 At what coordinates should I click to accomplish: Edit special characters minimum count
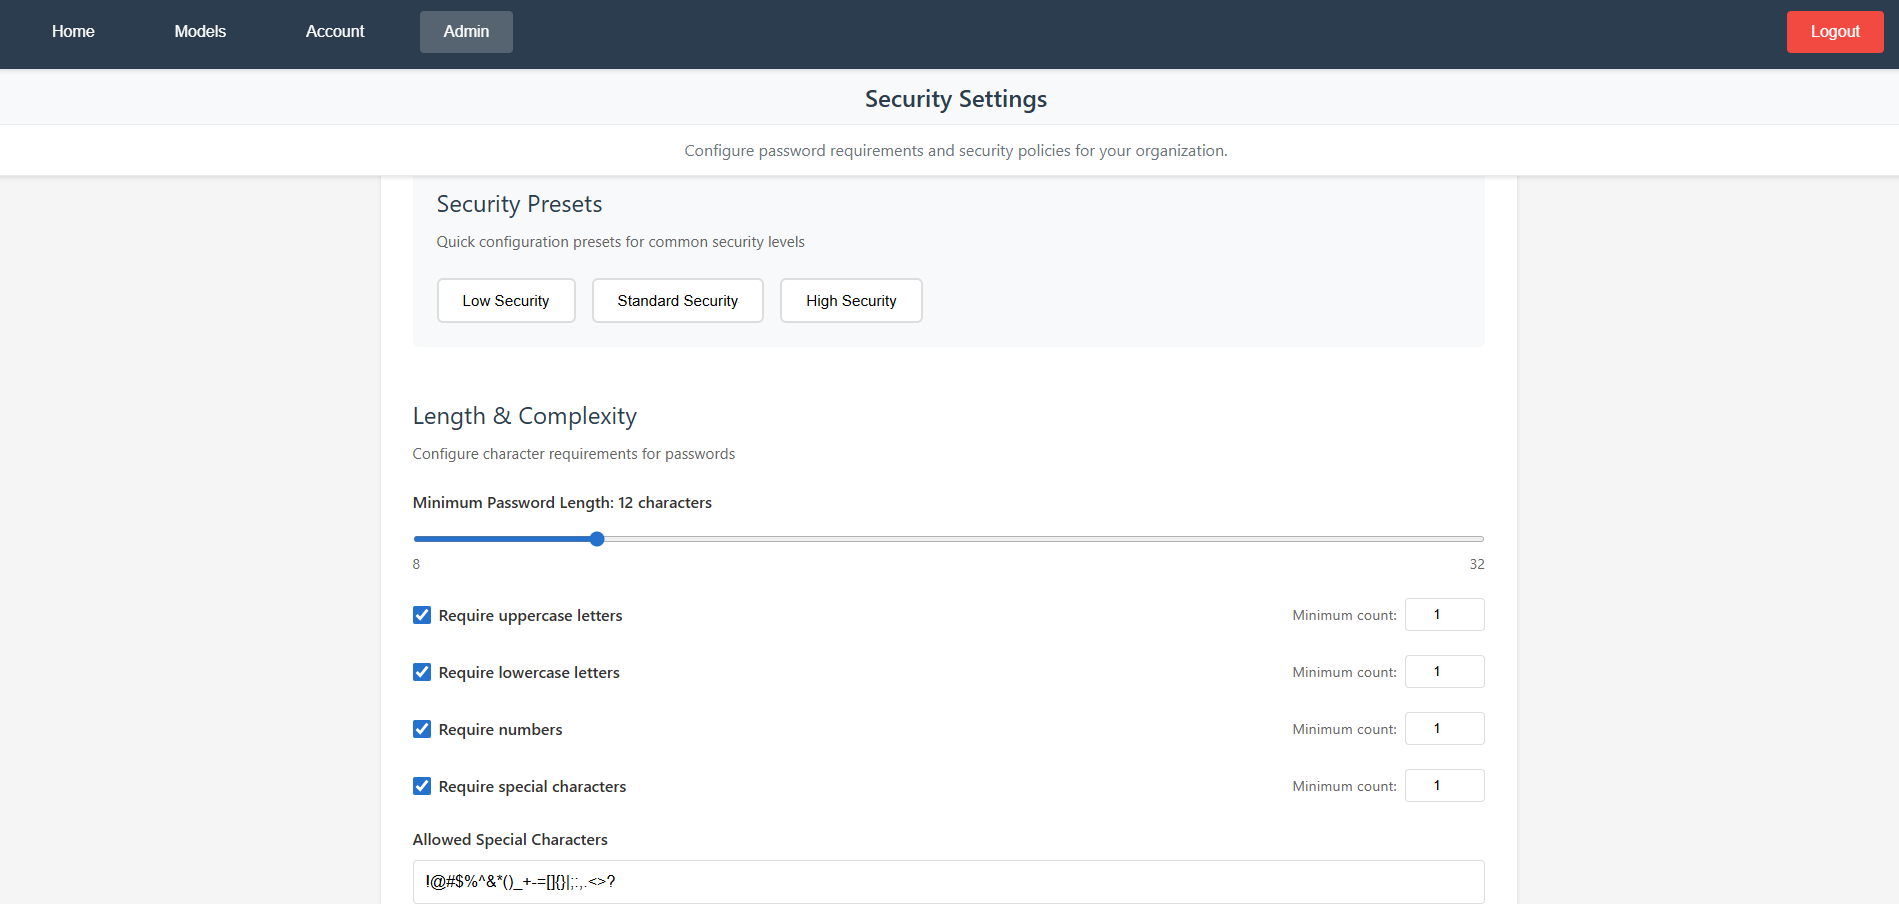[x=1444, y=785]
